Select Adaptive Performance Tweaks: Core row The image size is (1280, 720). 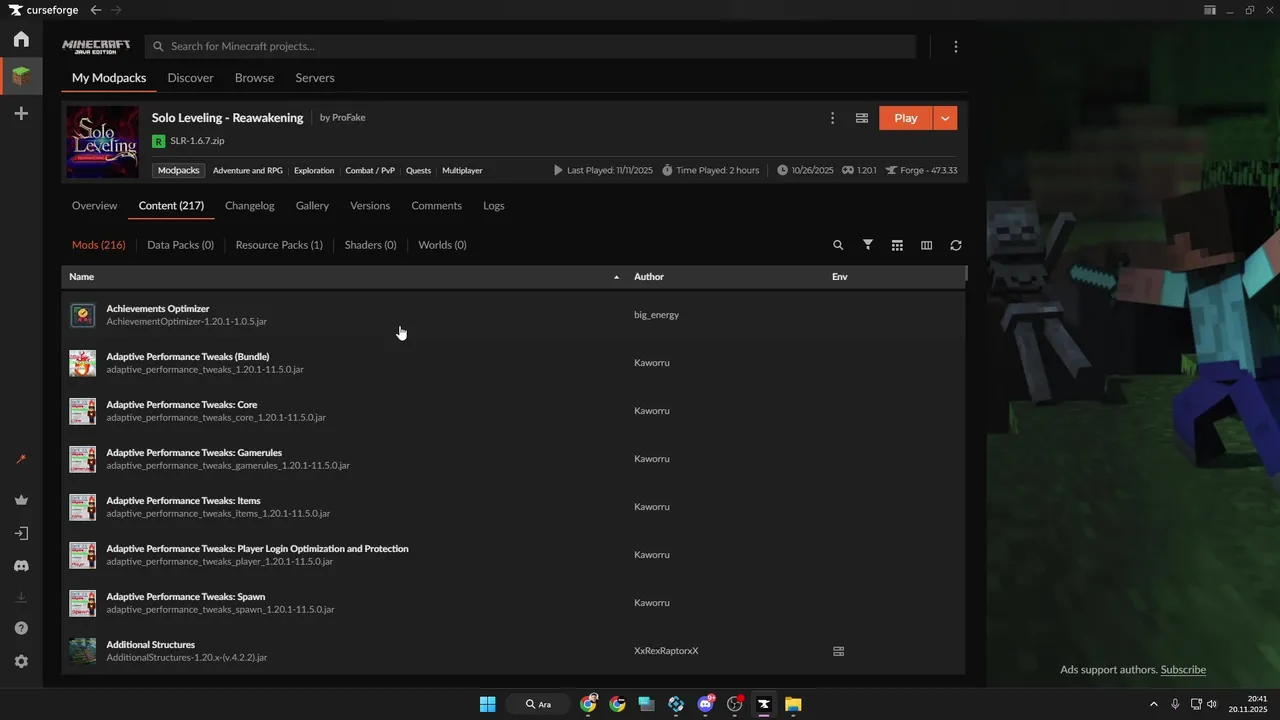(513, 411)
